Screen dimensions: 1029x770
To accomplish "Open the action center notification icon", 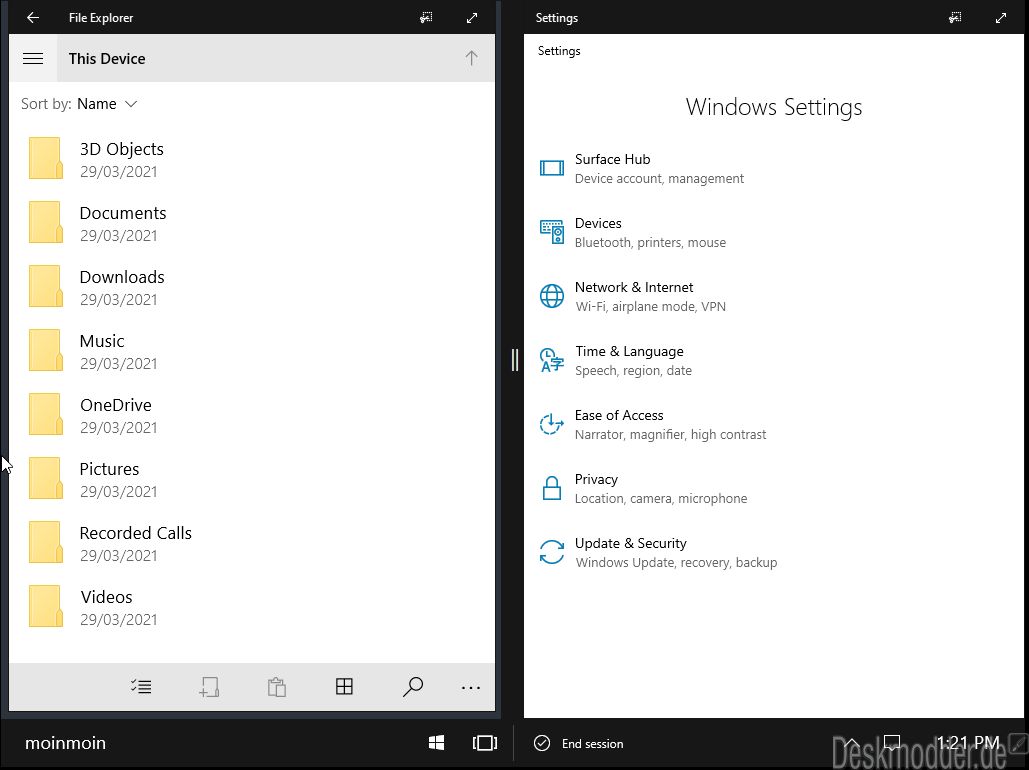I will coord(892,742).
